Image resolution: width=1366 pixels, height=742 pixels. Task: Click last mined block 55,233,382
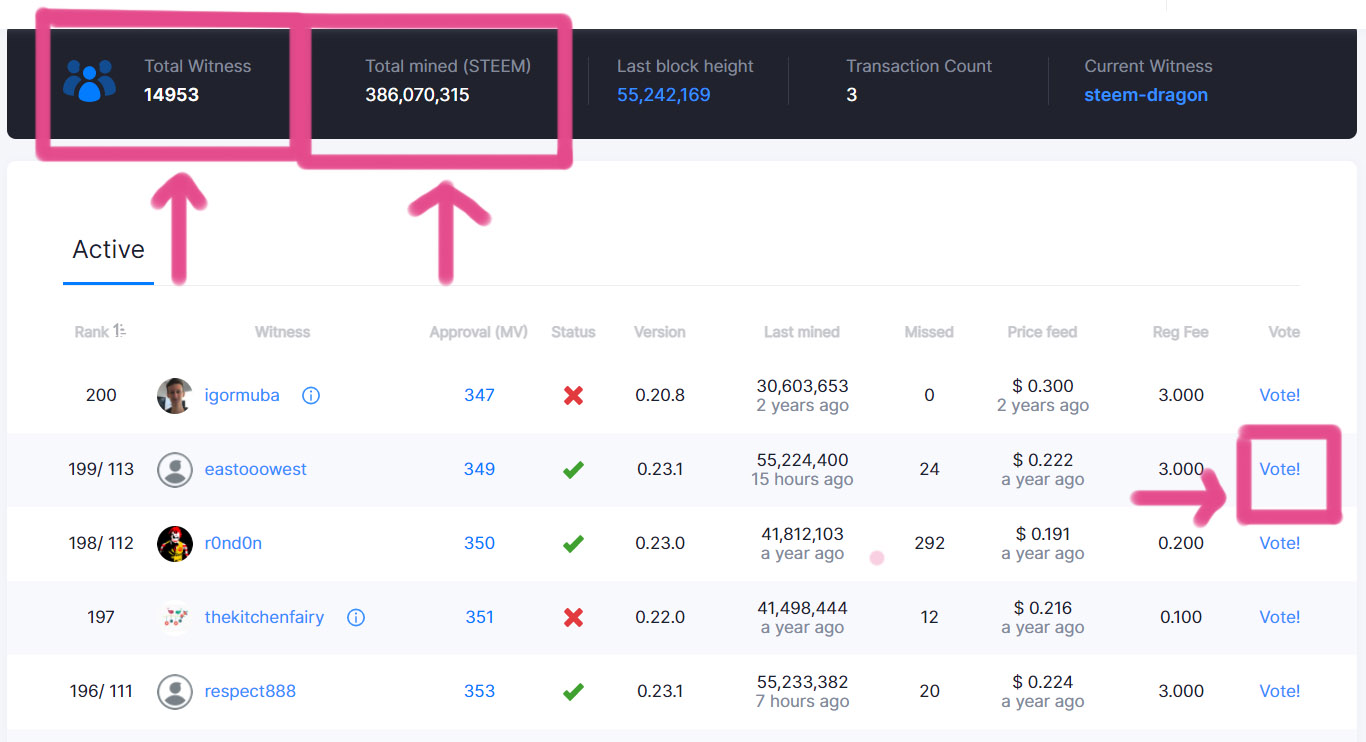(802, 682)
